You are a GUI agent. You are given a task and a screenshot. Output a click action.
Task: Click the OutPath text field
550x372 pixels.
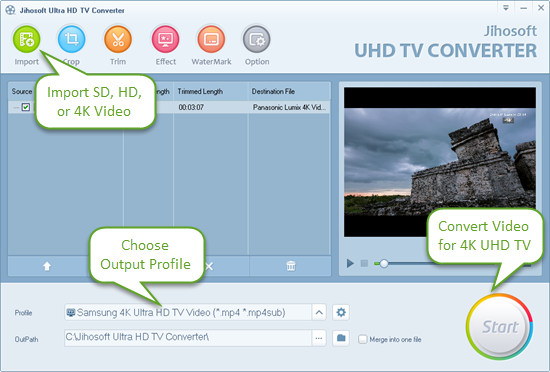tap(188, 338)
